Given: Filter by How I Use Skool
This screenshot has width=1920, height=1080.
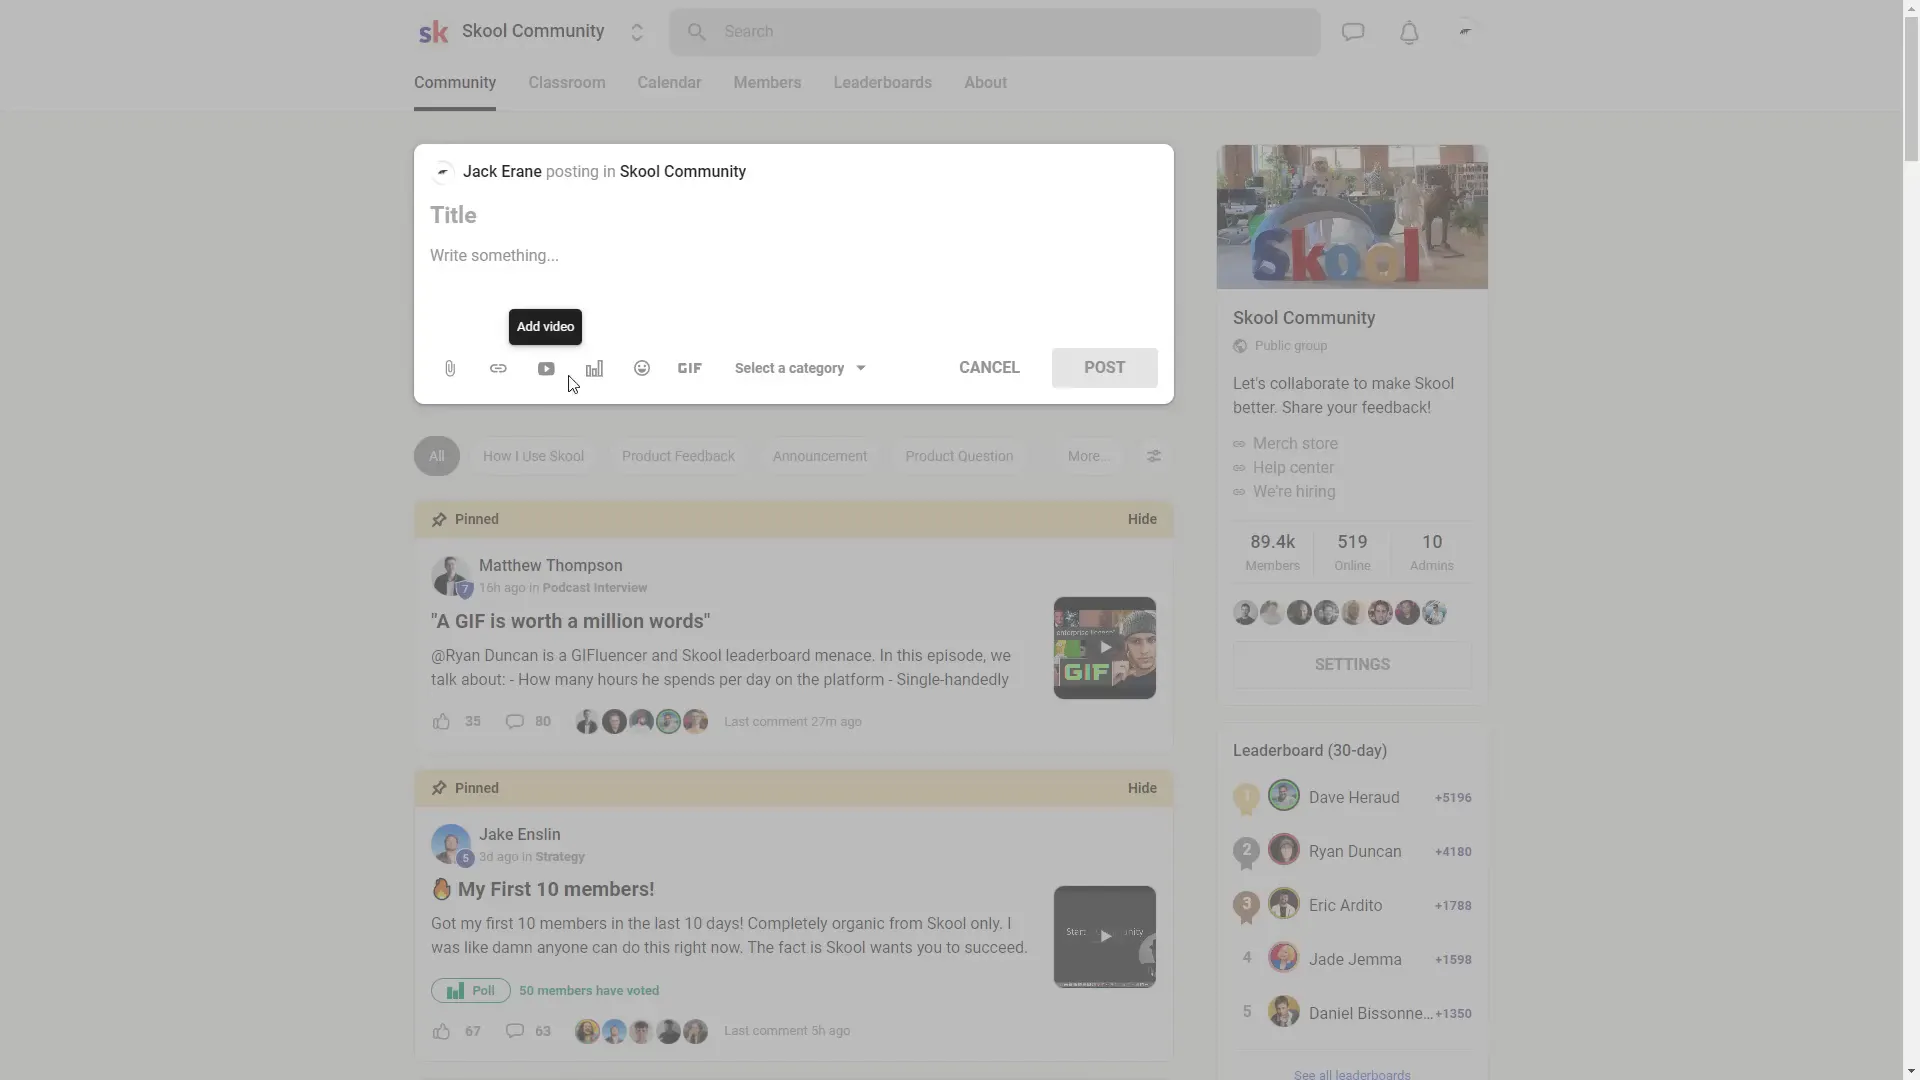Looking at the screenshot, I should coord(533,456).
